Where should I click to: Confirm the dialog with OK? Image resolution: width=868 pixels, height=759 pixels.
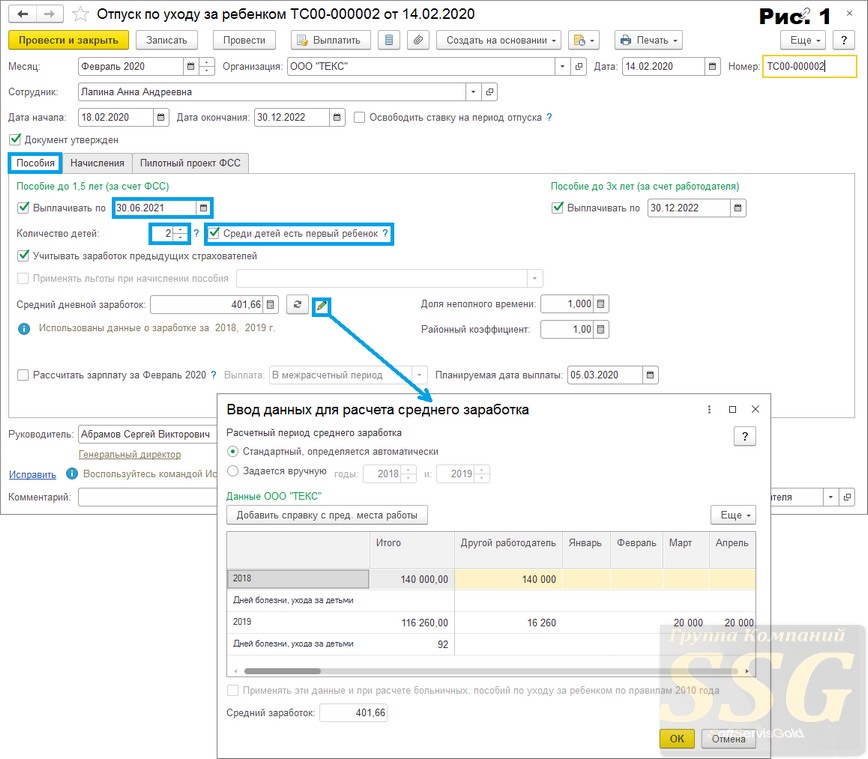click(676, 739)
